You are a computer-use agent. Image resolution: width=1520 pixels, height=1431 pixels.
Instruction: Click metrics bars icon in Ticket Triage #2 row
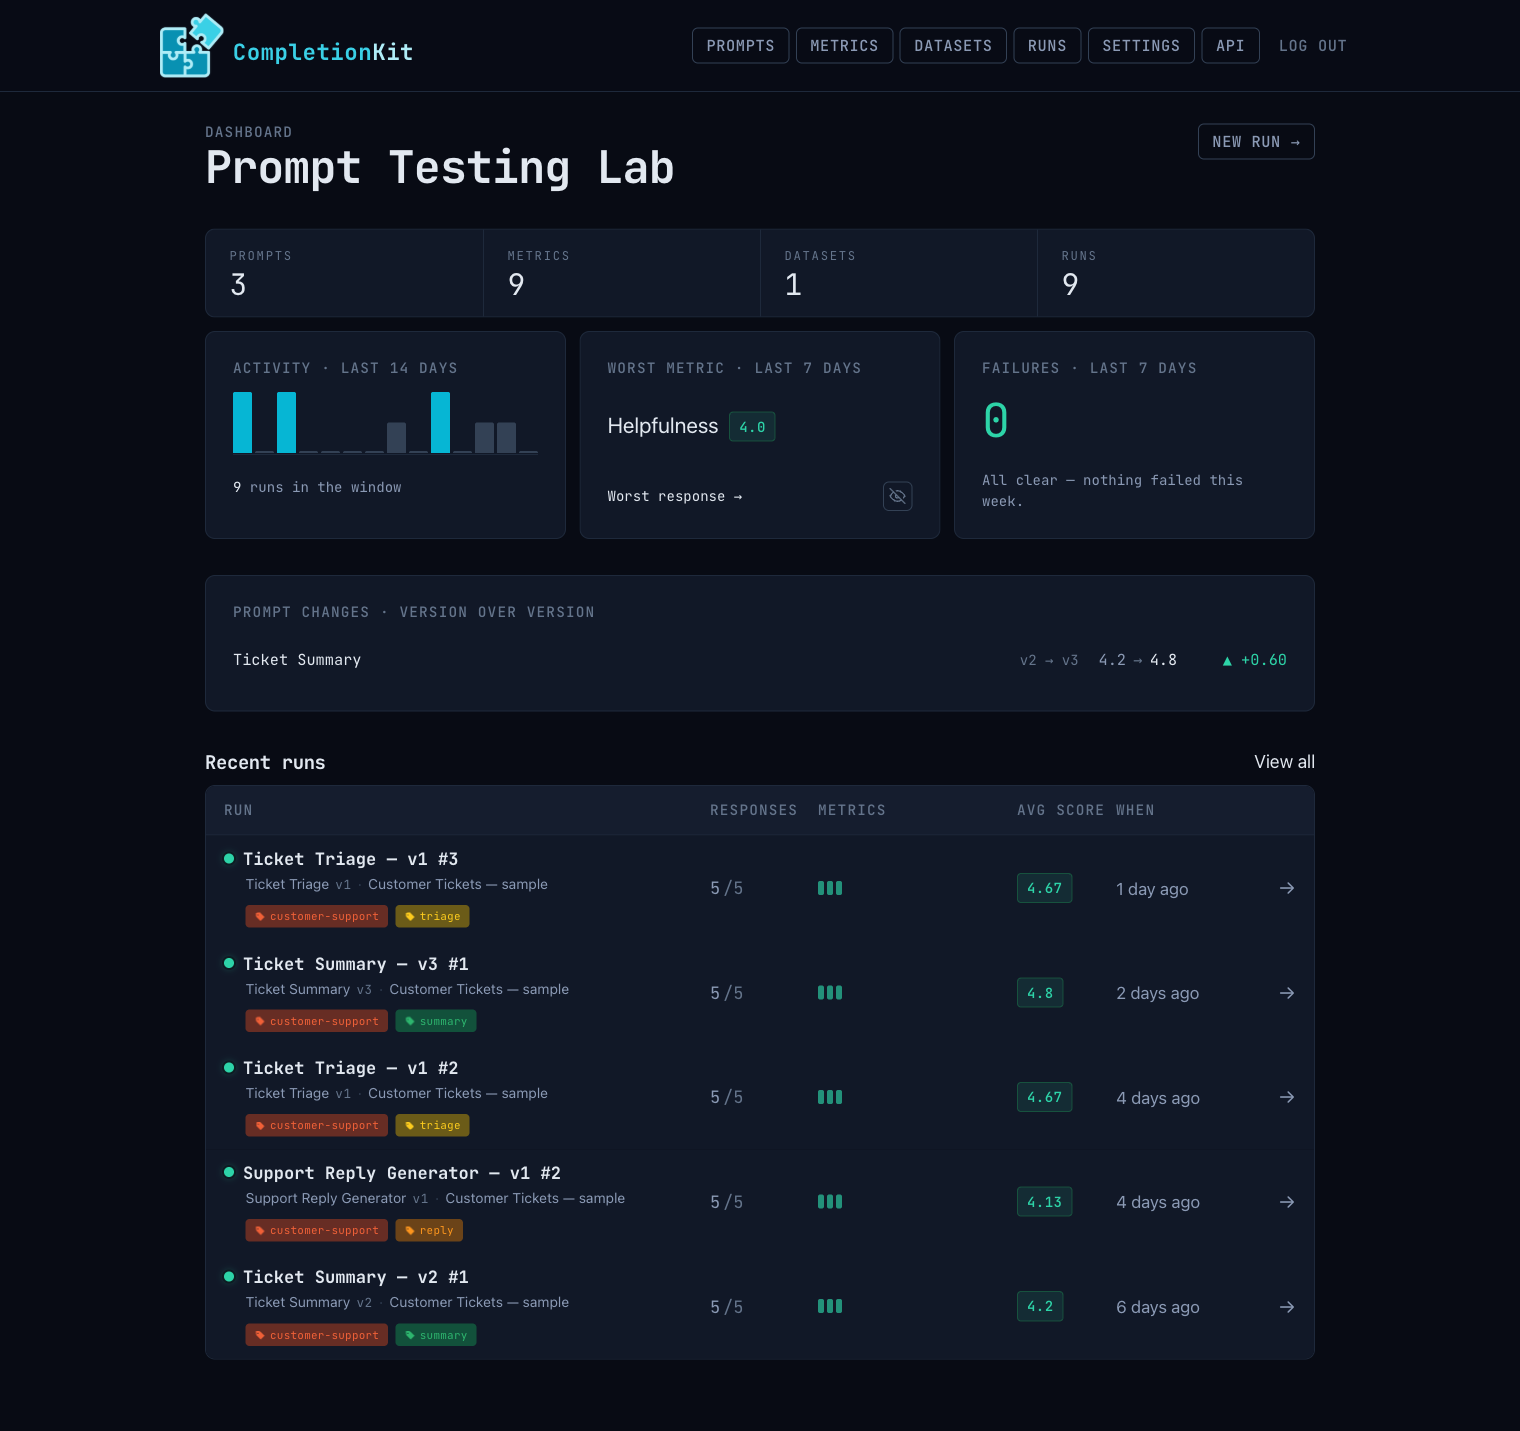[830, 1097]
